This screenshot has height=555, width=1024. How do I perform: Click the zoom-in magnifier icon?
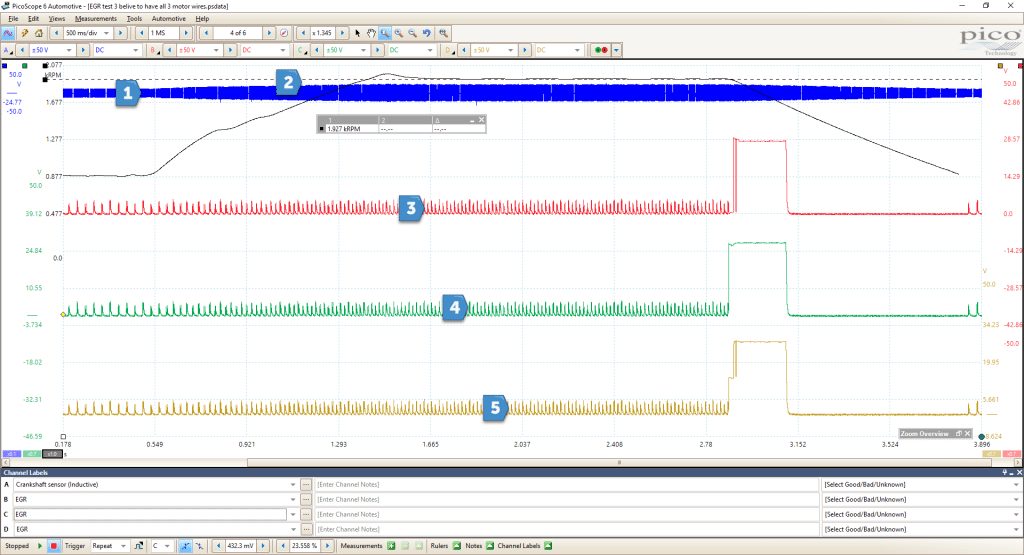coord(398,33)
